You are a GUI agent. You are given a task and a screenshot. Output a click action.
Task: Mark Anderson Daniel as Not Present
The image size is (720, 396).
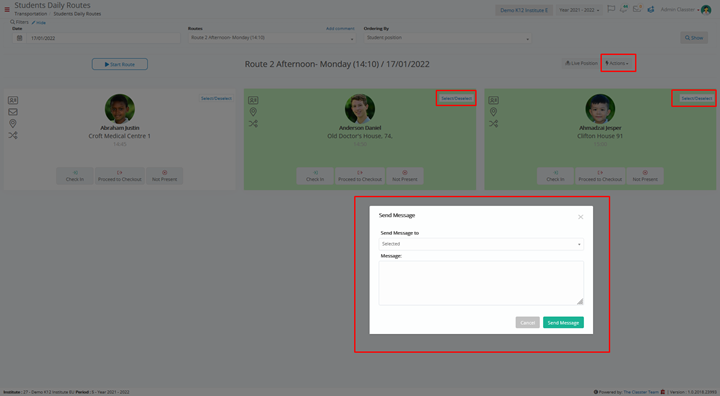tap(405, 176)
